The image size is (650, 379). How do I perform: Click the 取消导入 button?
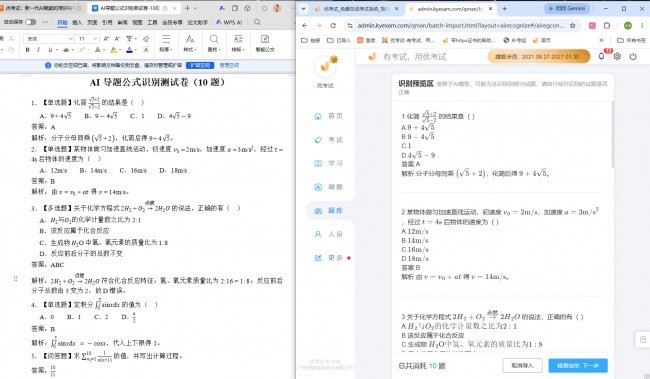tap(522, 366)
